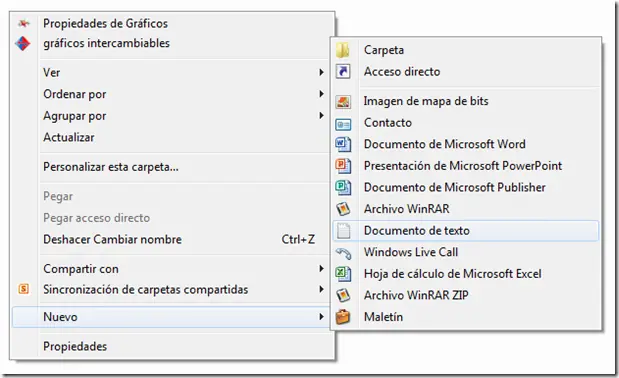Click the Ctrl+Z shortcut label
Image resolution: width=619 pixels, height=378 pixels.
tap(298, 240)
